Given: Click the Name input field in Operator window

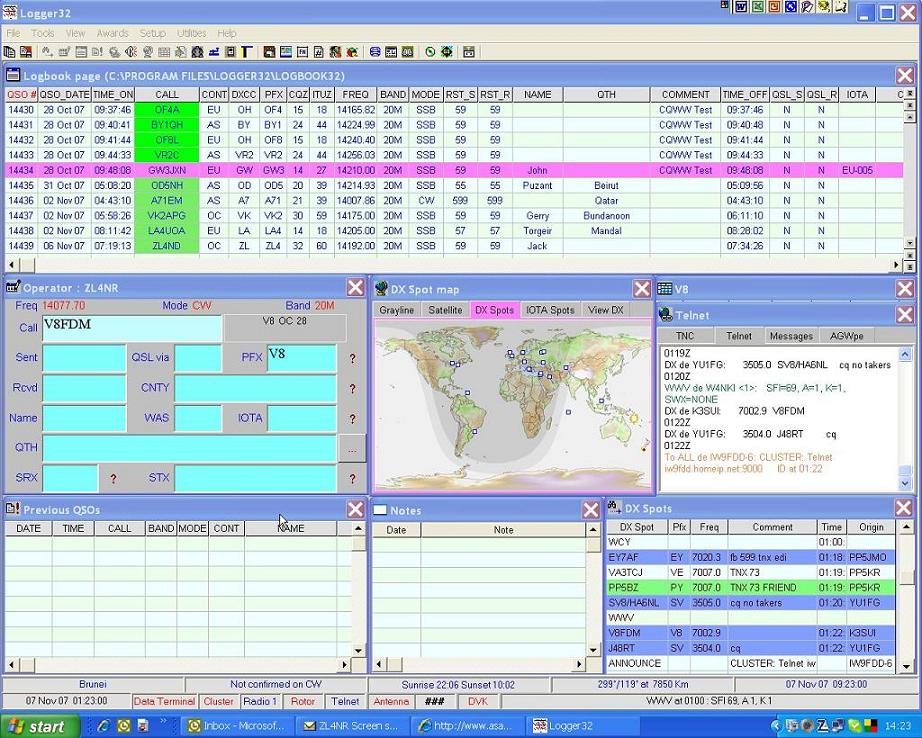Looking at the screenshot, I should pyautogui.click(x=84, y=419).
